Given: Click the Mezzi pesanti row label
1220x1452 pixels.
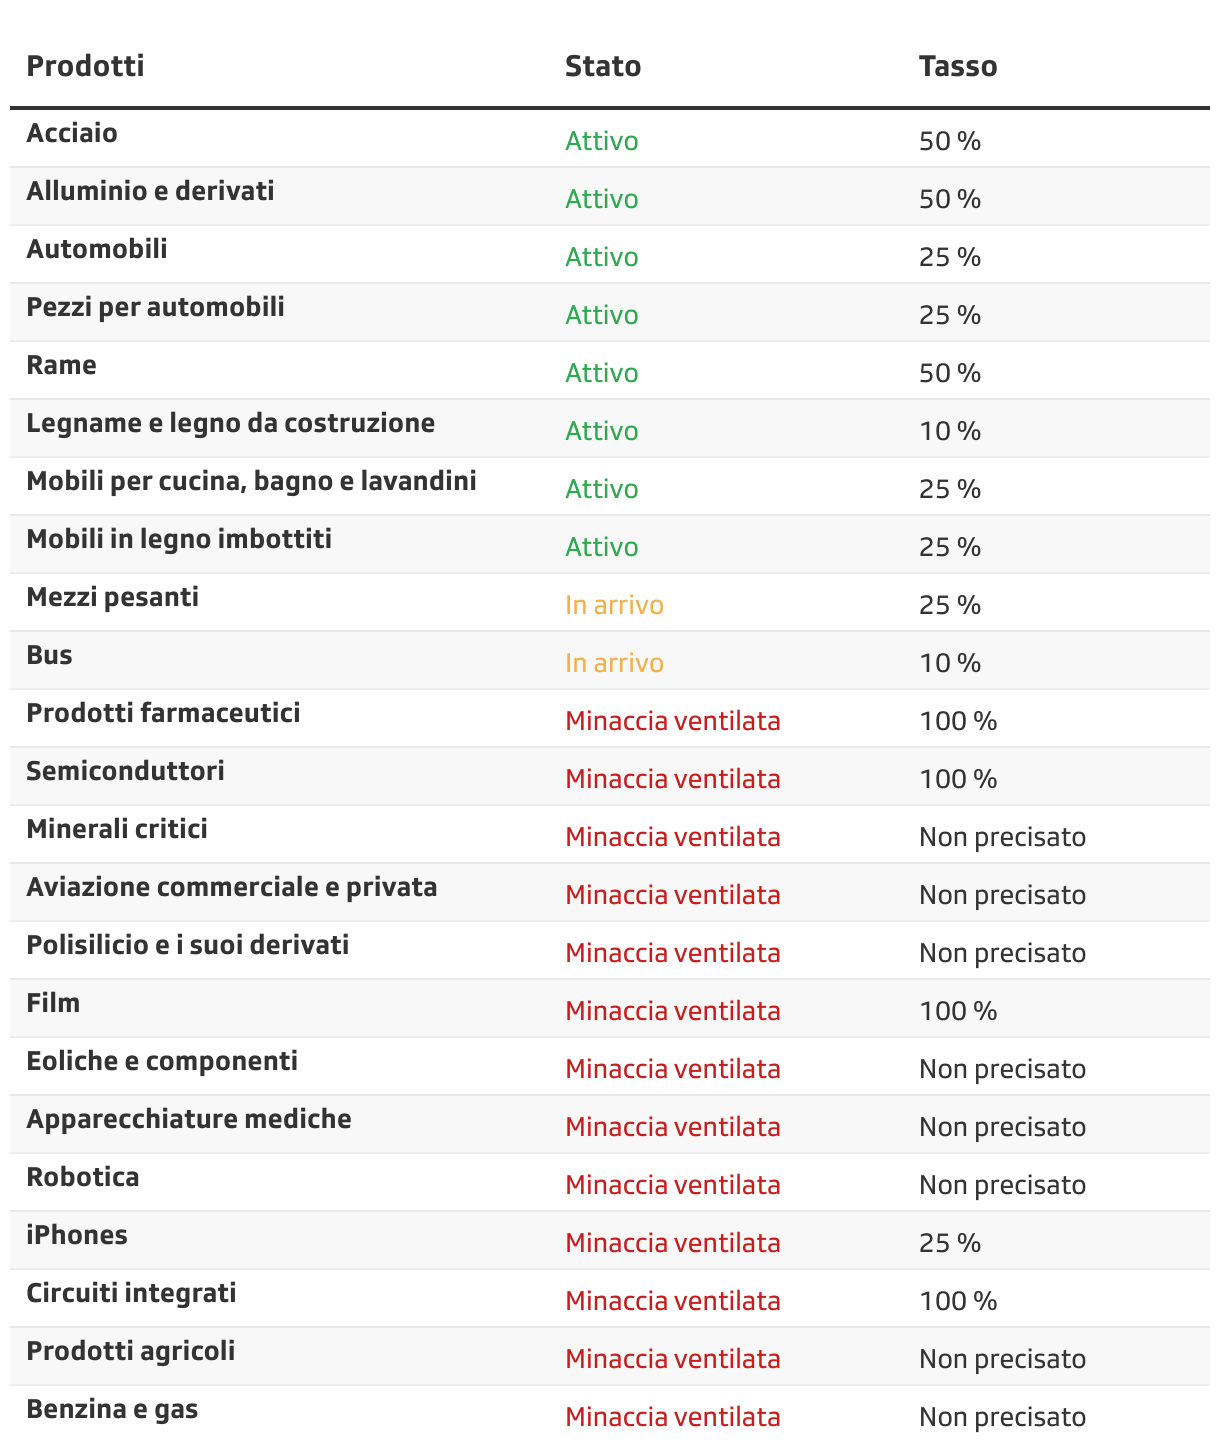Looking at the screenshot, I should (112, 597).
